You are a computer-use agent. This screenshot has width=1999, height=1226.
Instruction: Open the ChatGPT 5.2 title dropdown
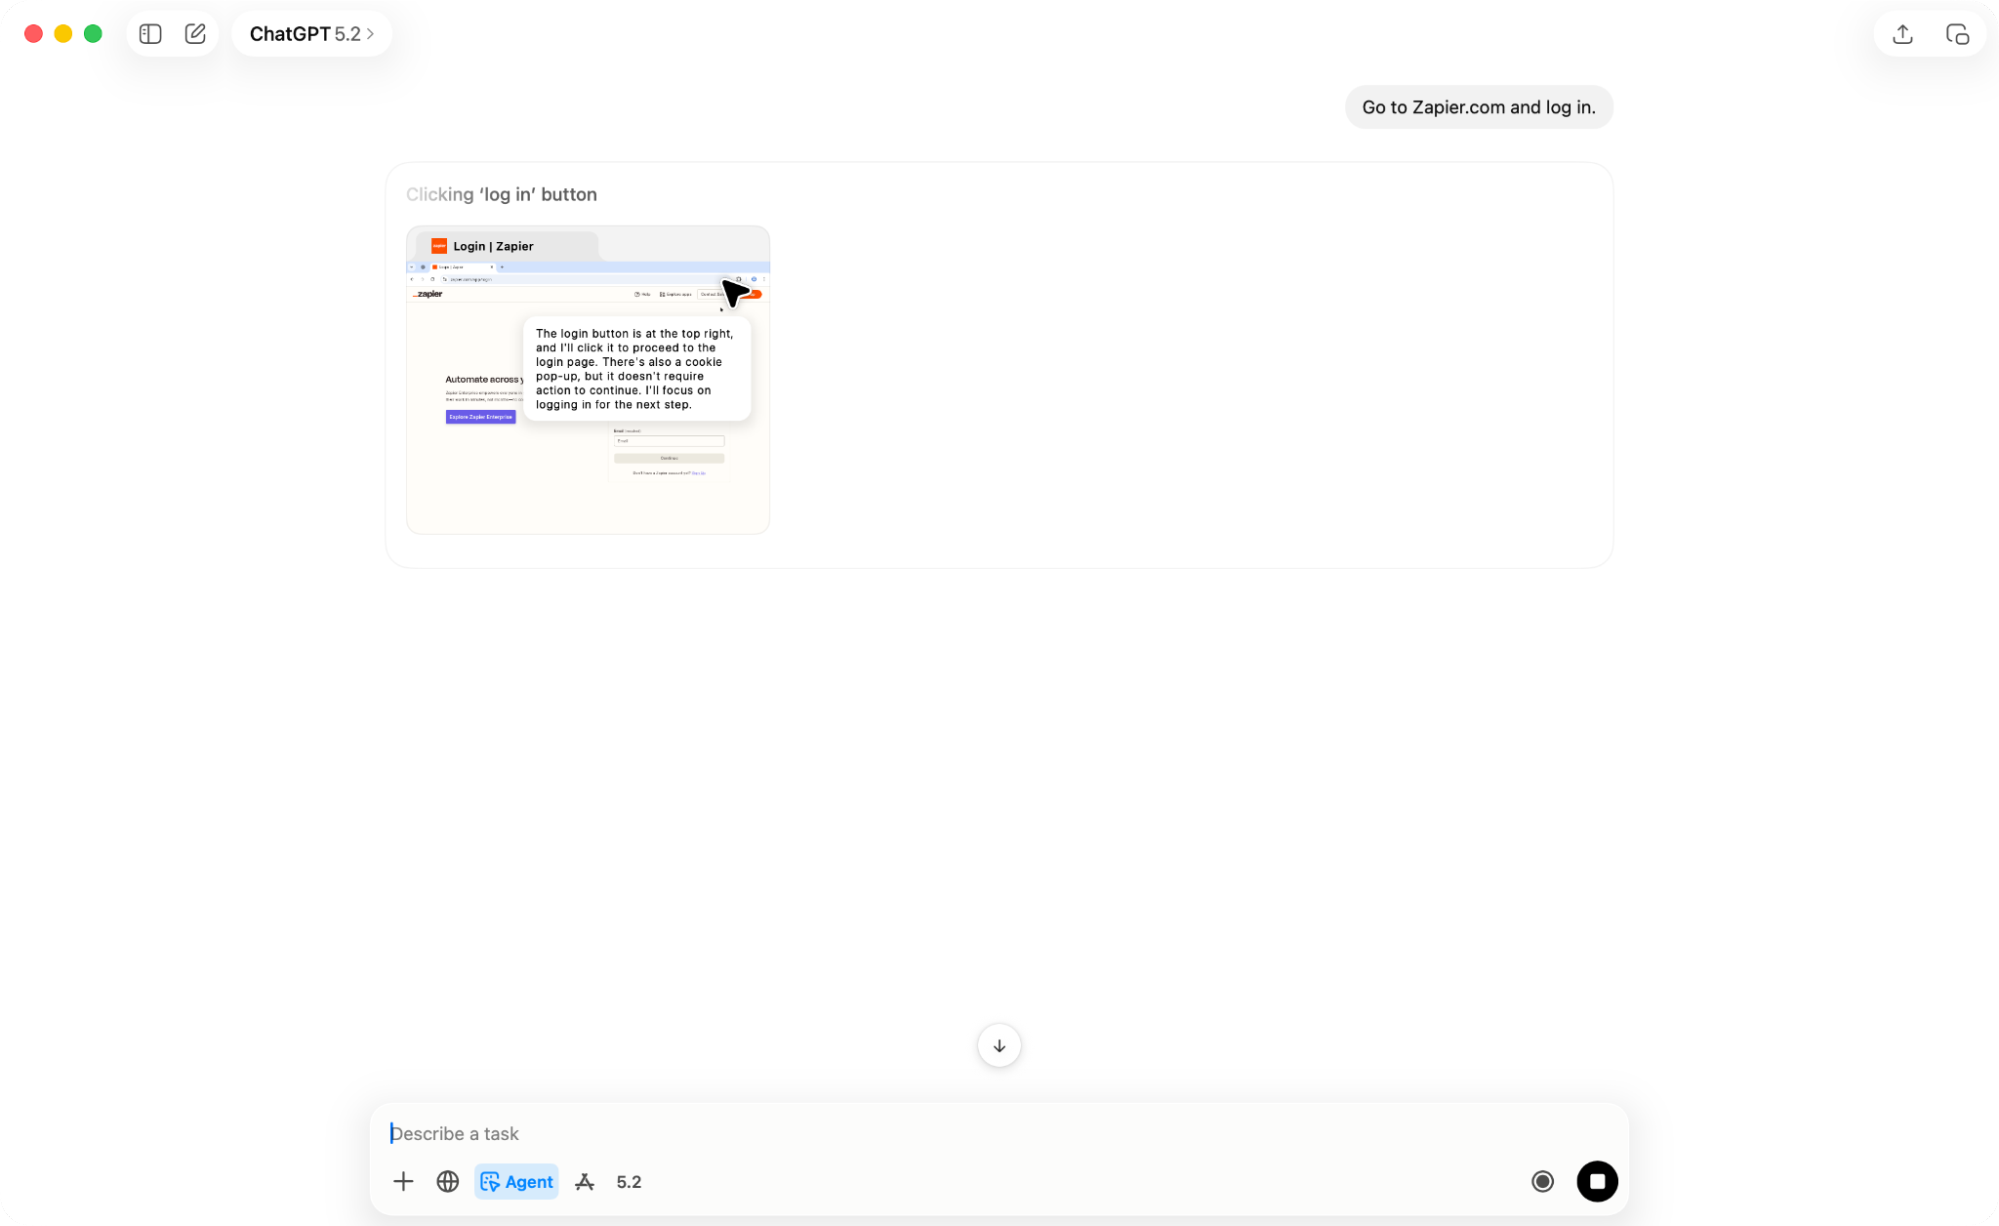click(x=311, y=33)
